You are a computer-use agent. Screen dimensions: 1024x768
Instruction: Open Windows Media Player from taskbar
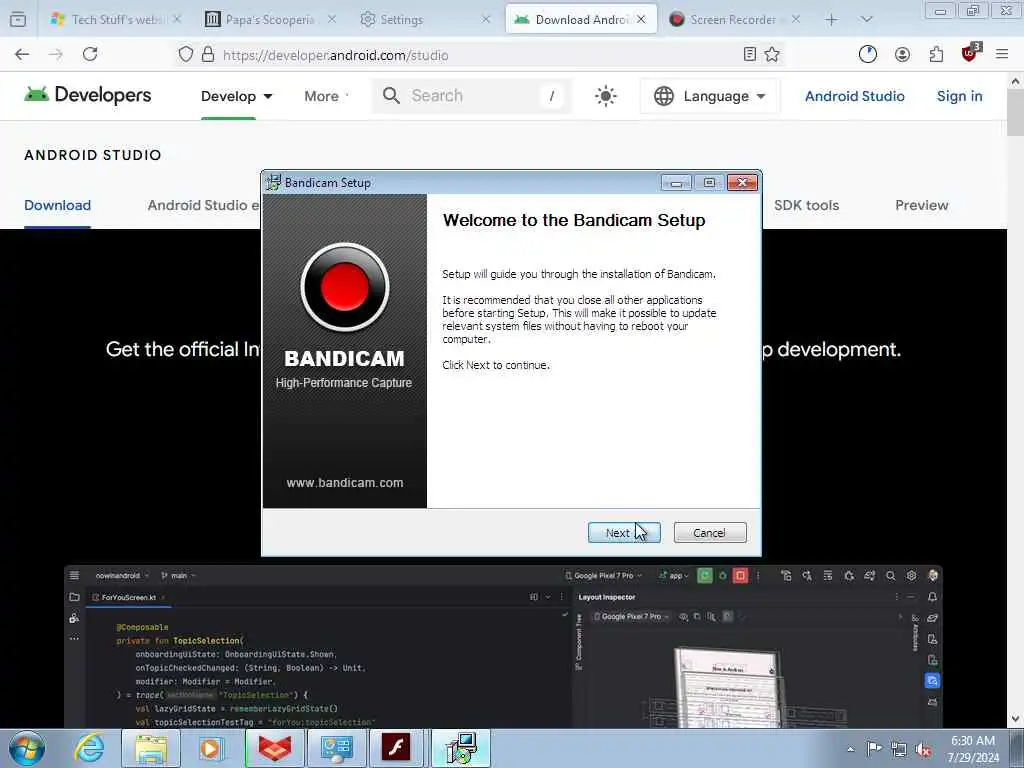point(210,748)
